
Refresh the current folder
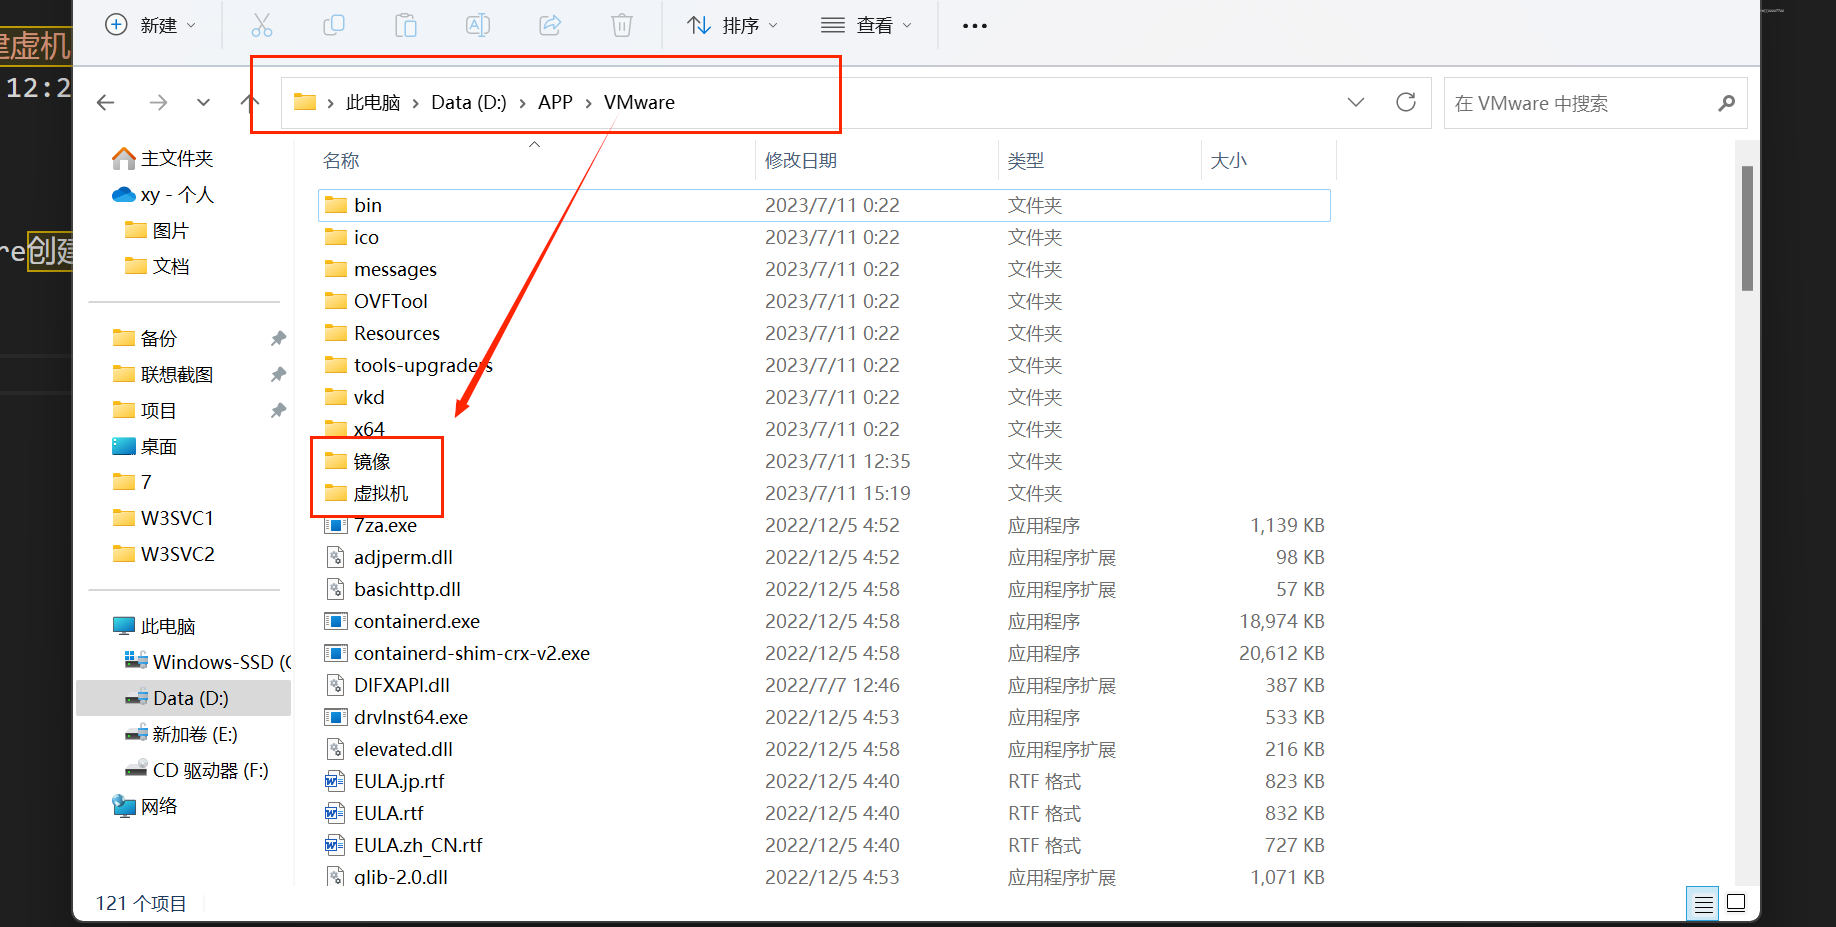point(1406,102)
